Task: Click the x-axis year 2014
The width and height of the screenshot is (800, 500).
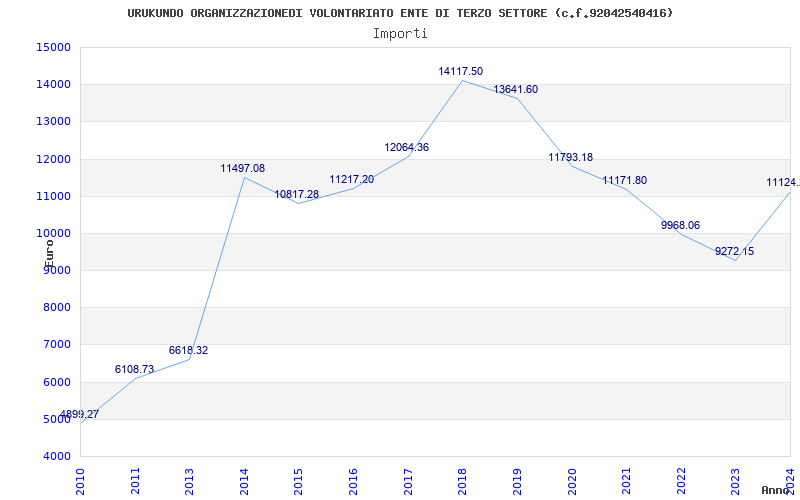Action: tap(244, 481)
